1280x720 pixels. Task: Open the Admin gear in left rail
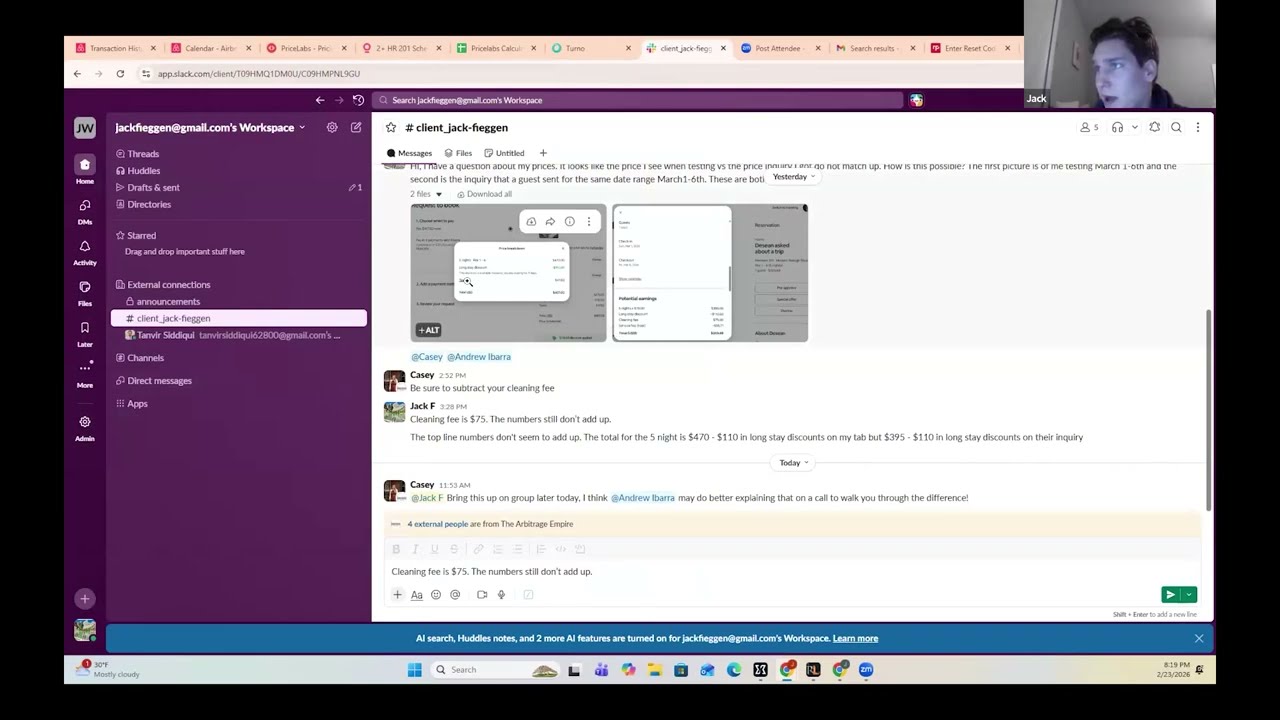[85, 427]
